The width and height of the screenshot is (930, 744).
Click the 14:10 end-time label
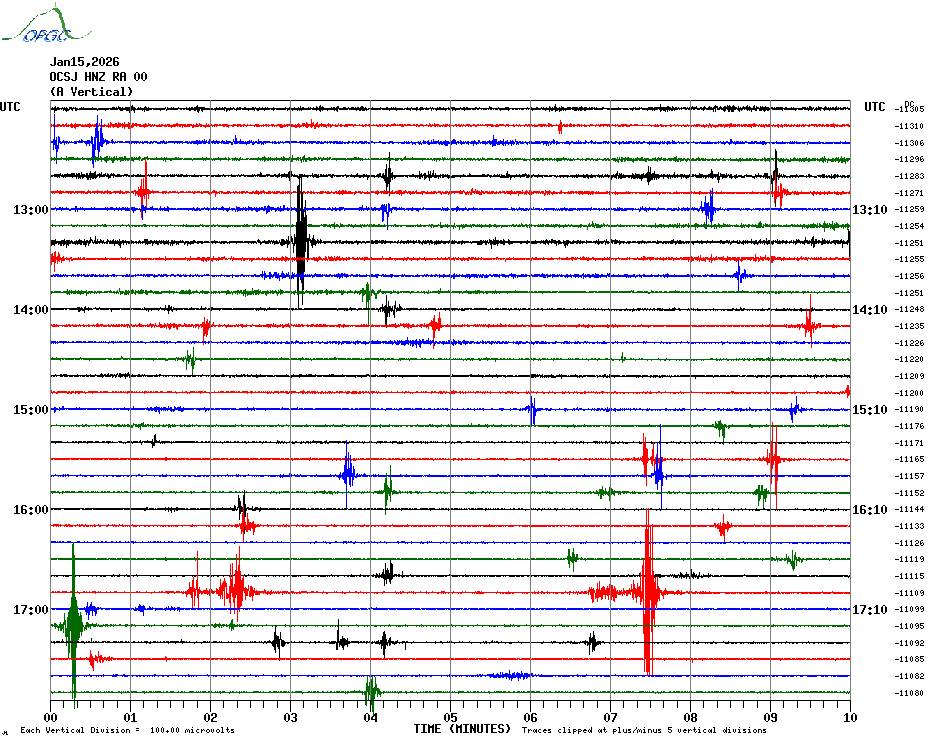point(870,310)
